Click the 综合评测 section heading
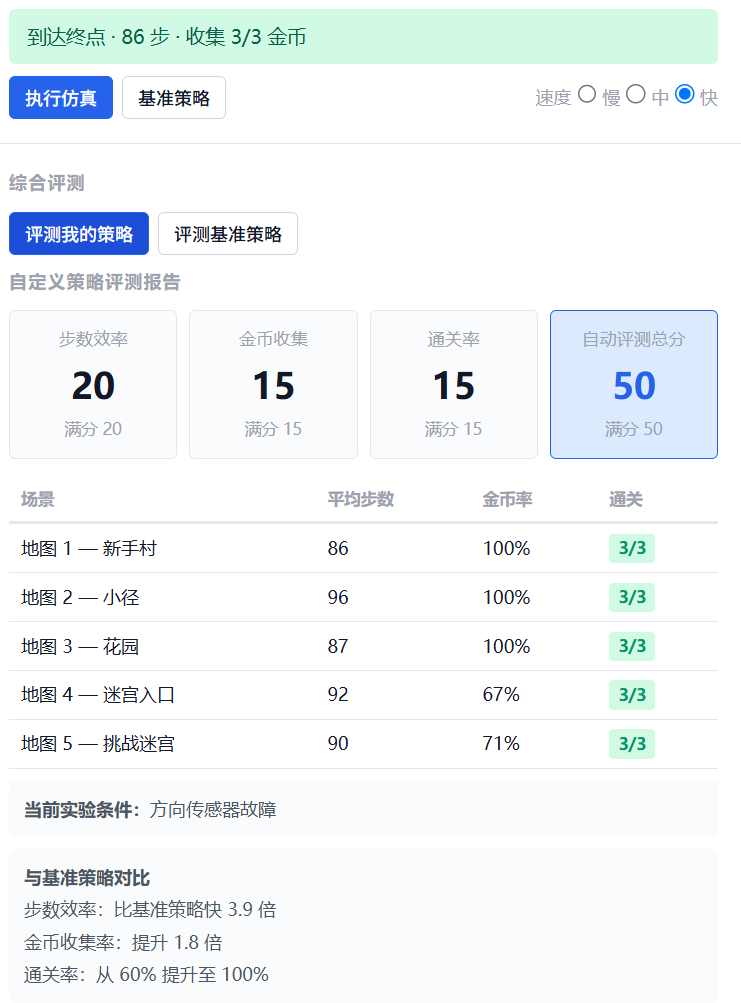Screen dimensions: 741x1003 (47, 183)
